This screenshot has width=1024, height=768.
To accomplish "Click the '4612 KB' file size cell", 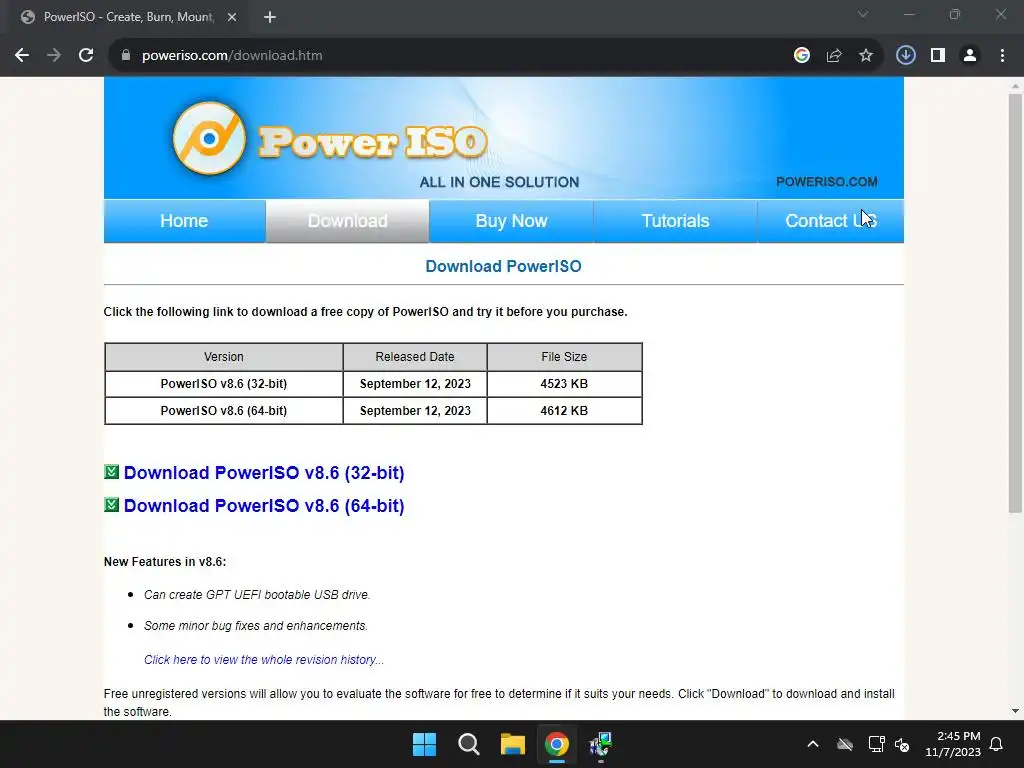I will tap(564, 411).
